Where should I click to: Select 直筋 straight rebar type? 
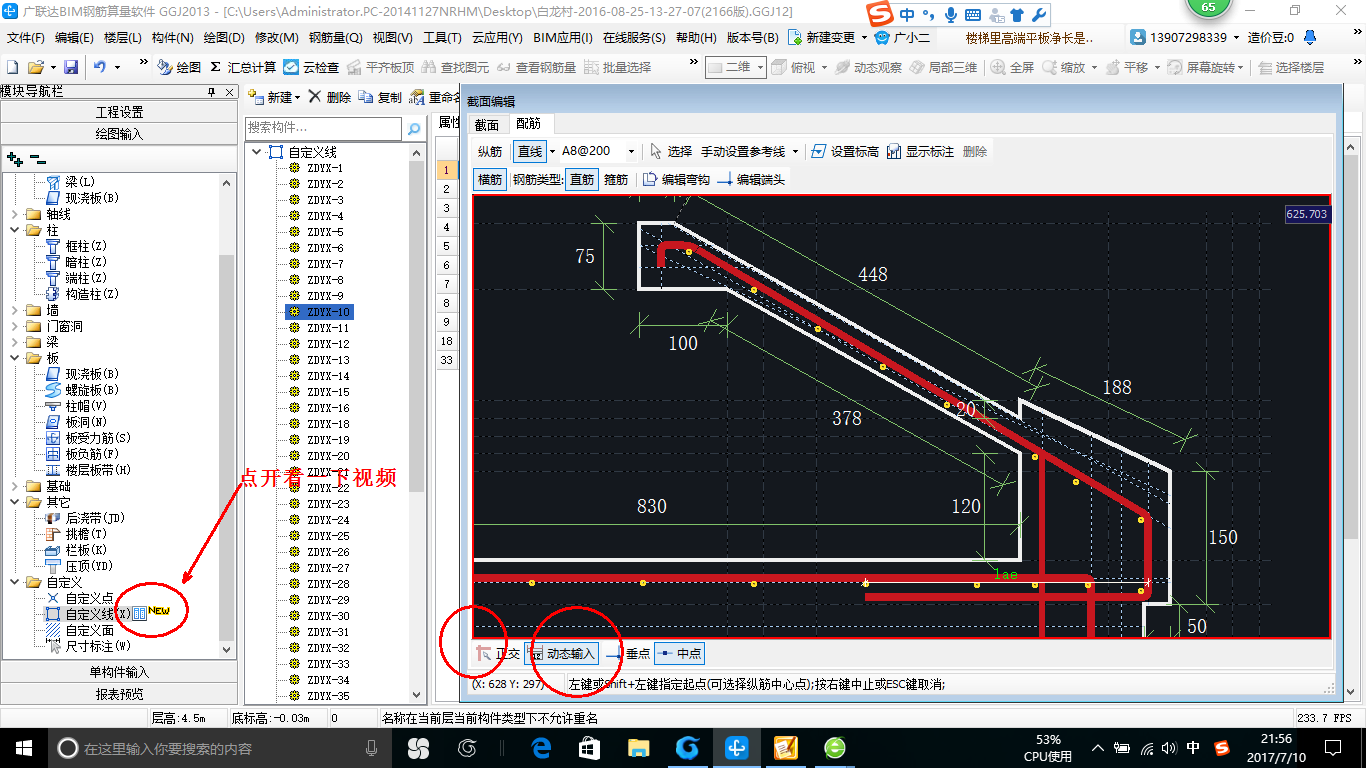point(582,179)
